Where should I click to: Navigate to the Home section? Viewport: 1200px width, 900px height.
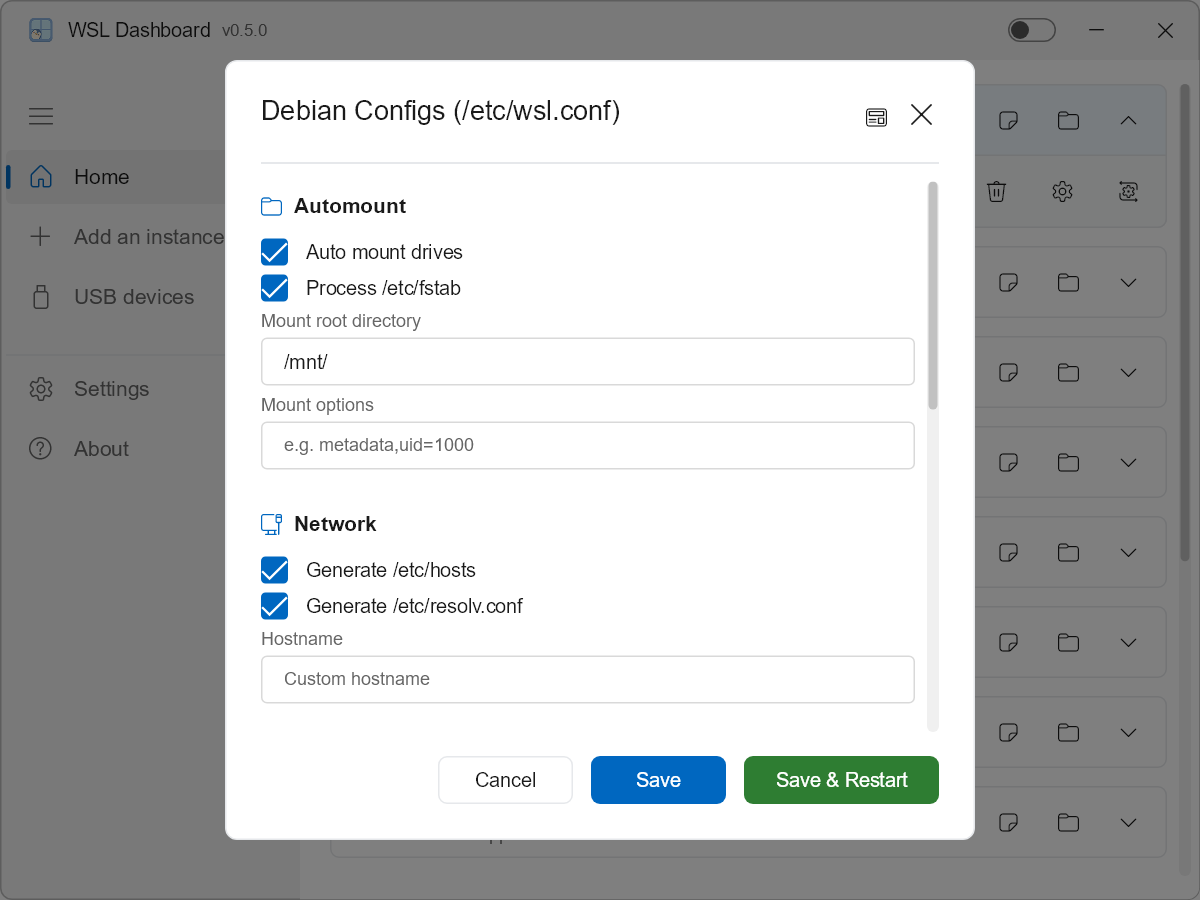pos(100,177)
